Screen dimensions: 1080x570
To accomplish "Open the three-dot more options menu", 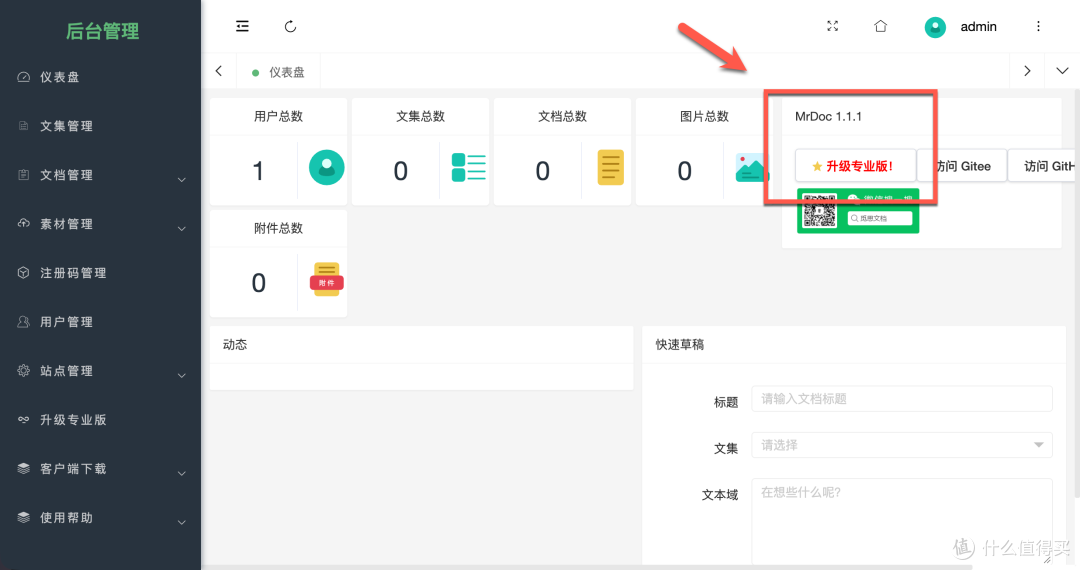I will tap(1038, 26).
